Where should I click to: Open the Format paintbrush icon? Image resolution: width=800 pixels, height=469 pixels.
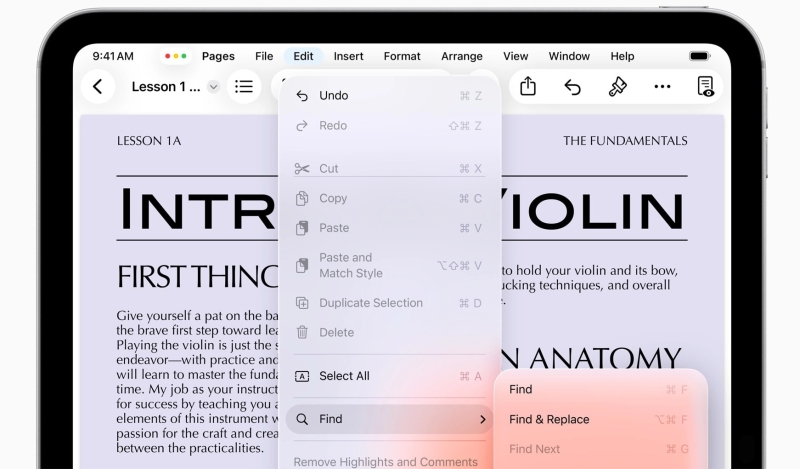point(618,87)
